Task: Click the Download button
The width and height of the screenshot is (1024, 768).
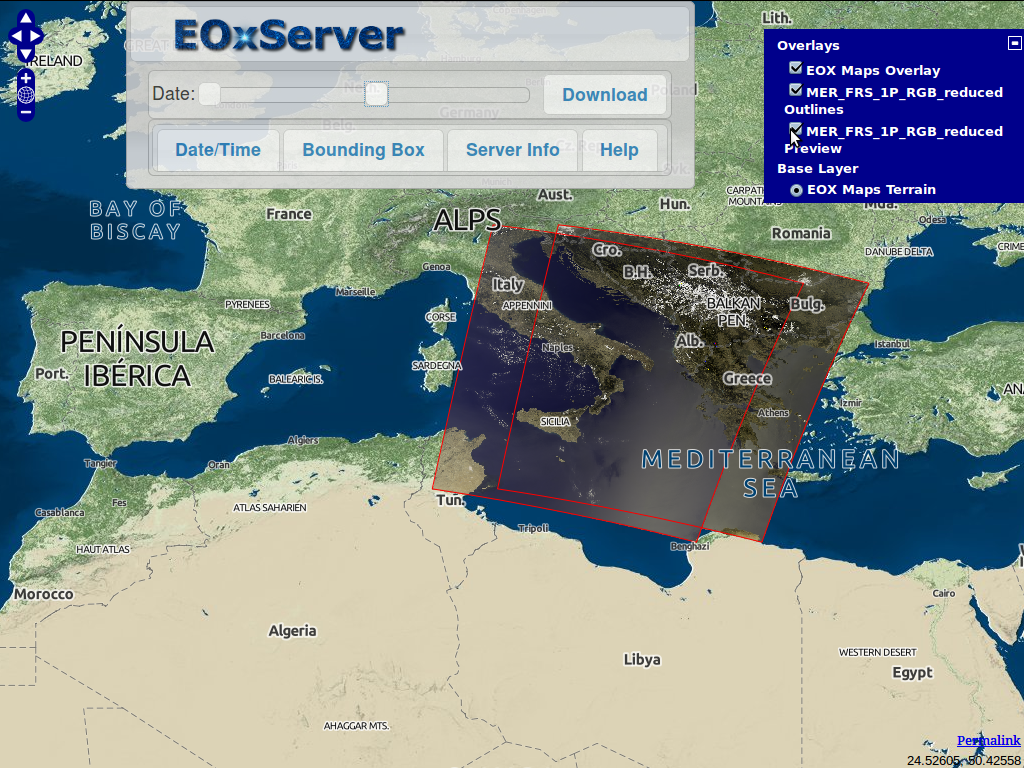Action: [x=605, y=95]
